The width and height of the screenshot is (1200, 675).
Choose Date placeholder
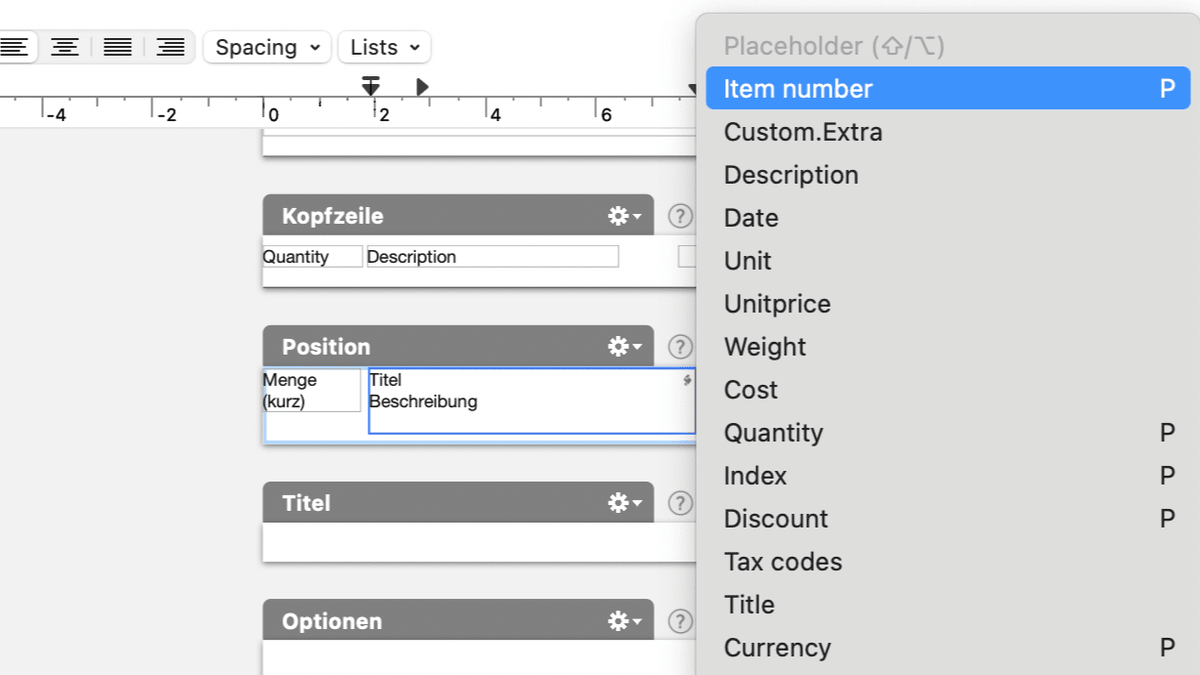[948, 218]
